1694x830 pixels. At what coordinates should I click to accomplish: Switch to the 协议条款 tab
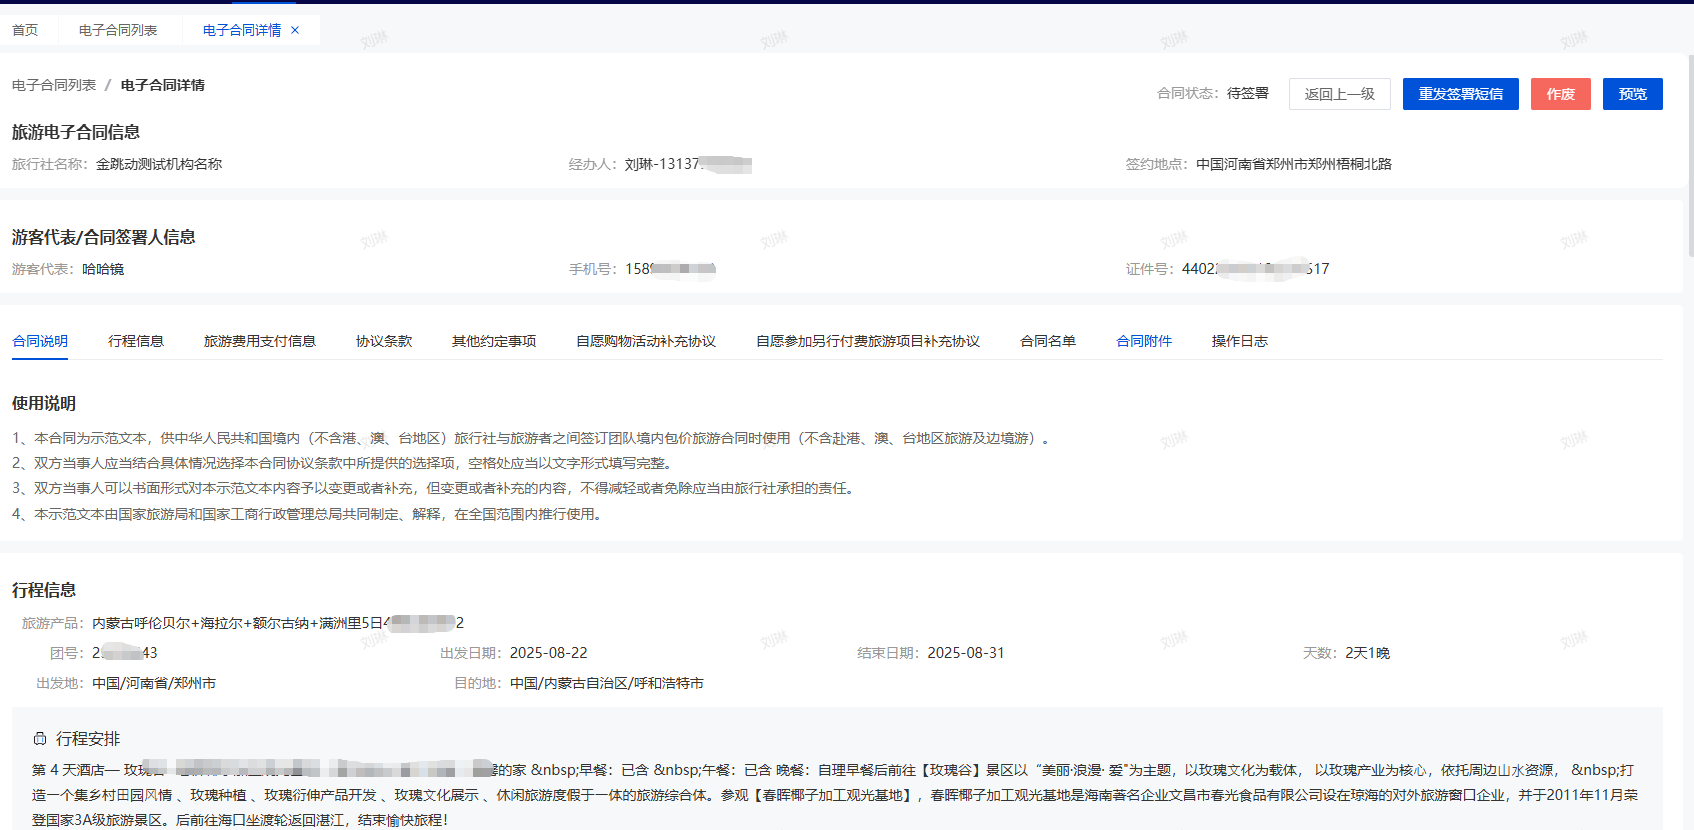pos(384,341)
